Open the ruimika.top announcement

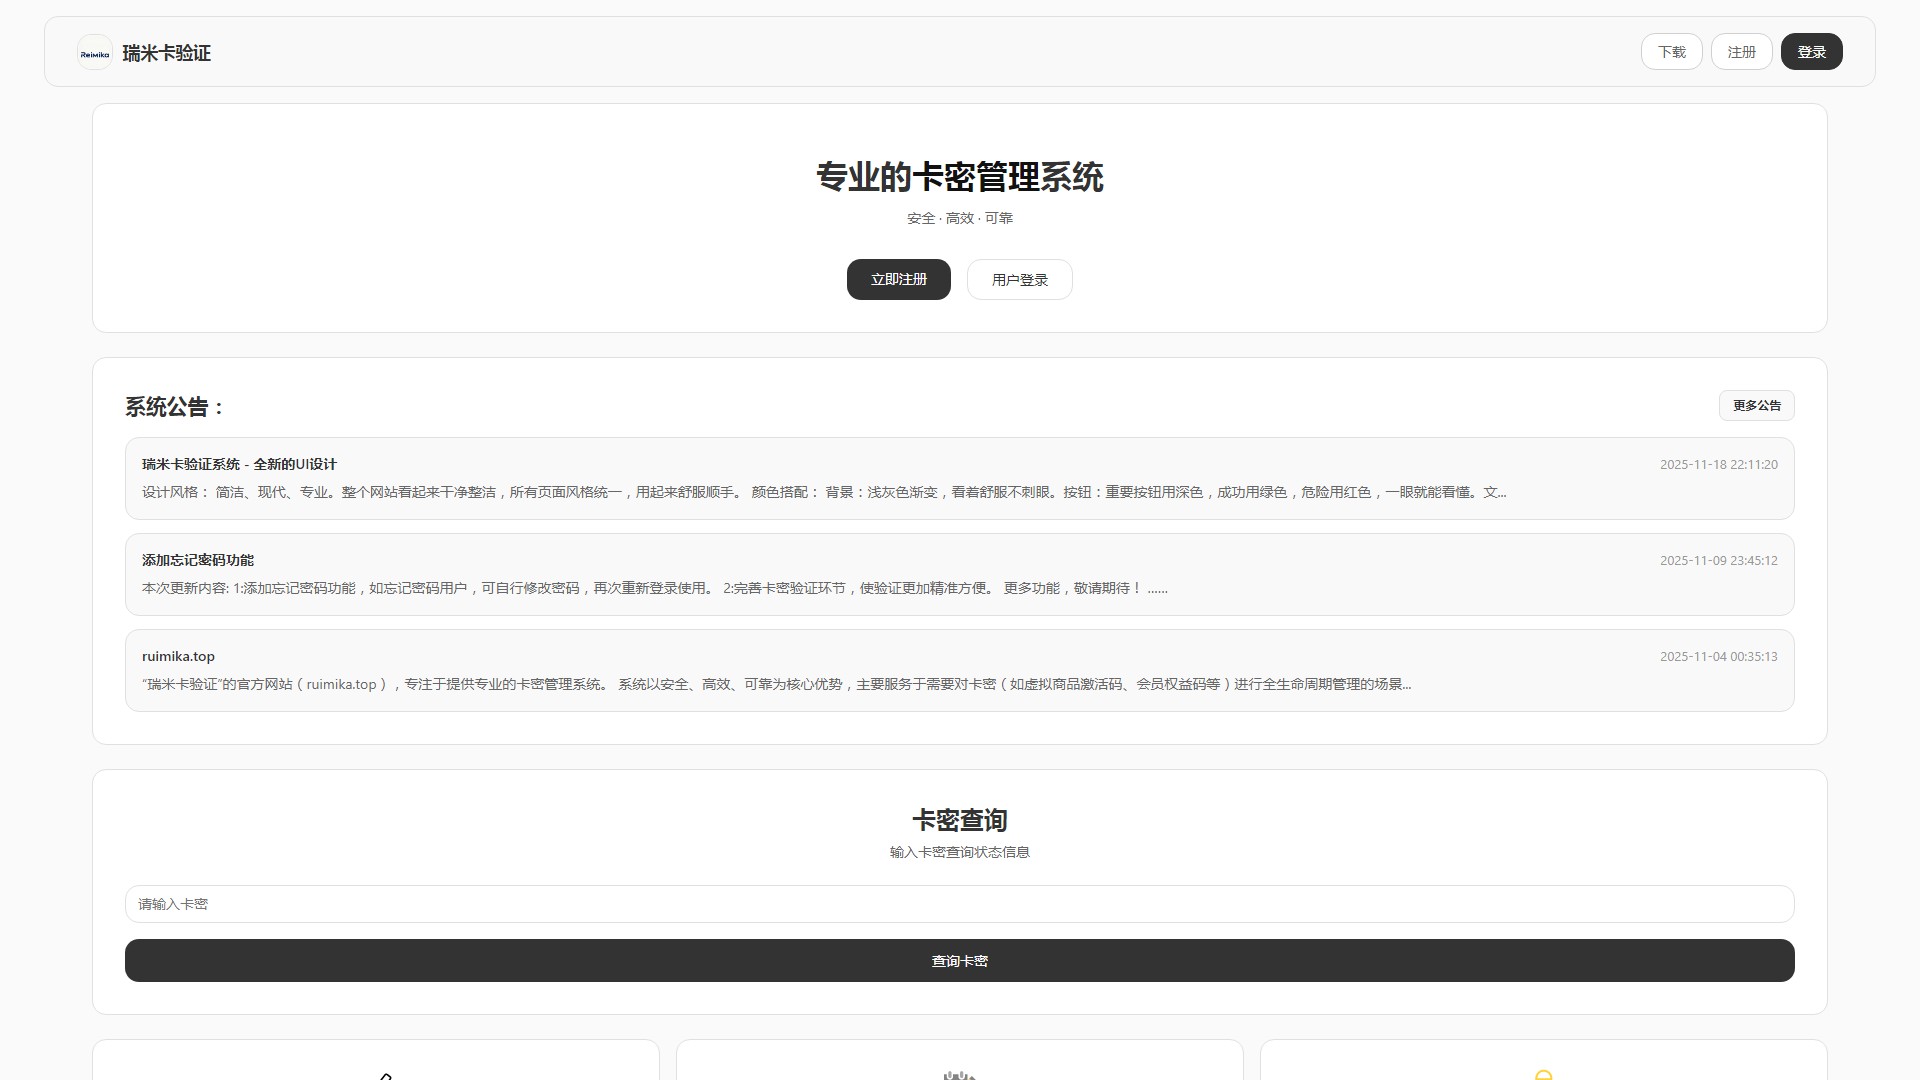(959, 669)
